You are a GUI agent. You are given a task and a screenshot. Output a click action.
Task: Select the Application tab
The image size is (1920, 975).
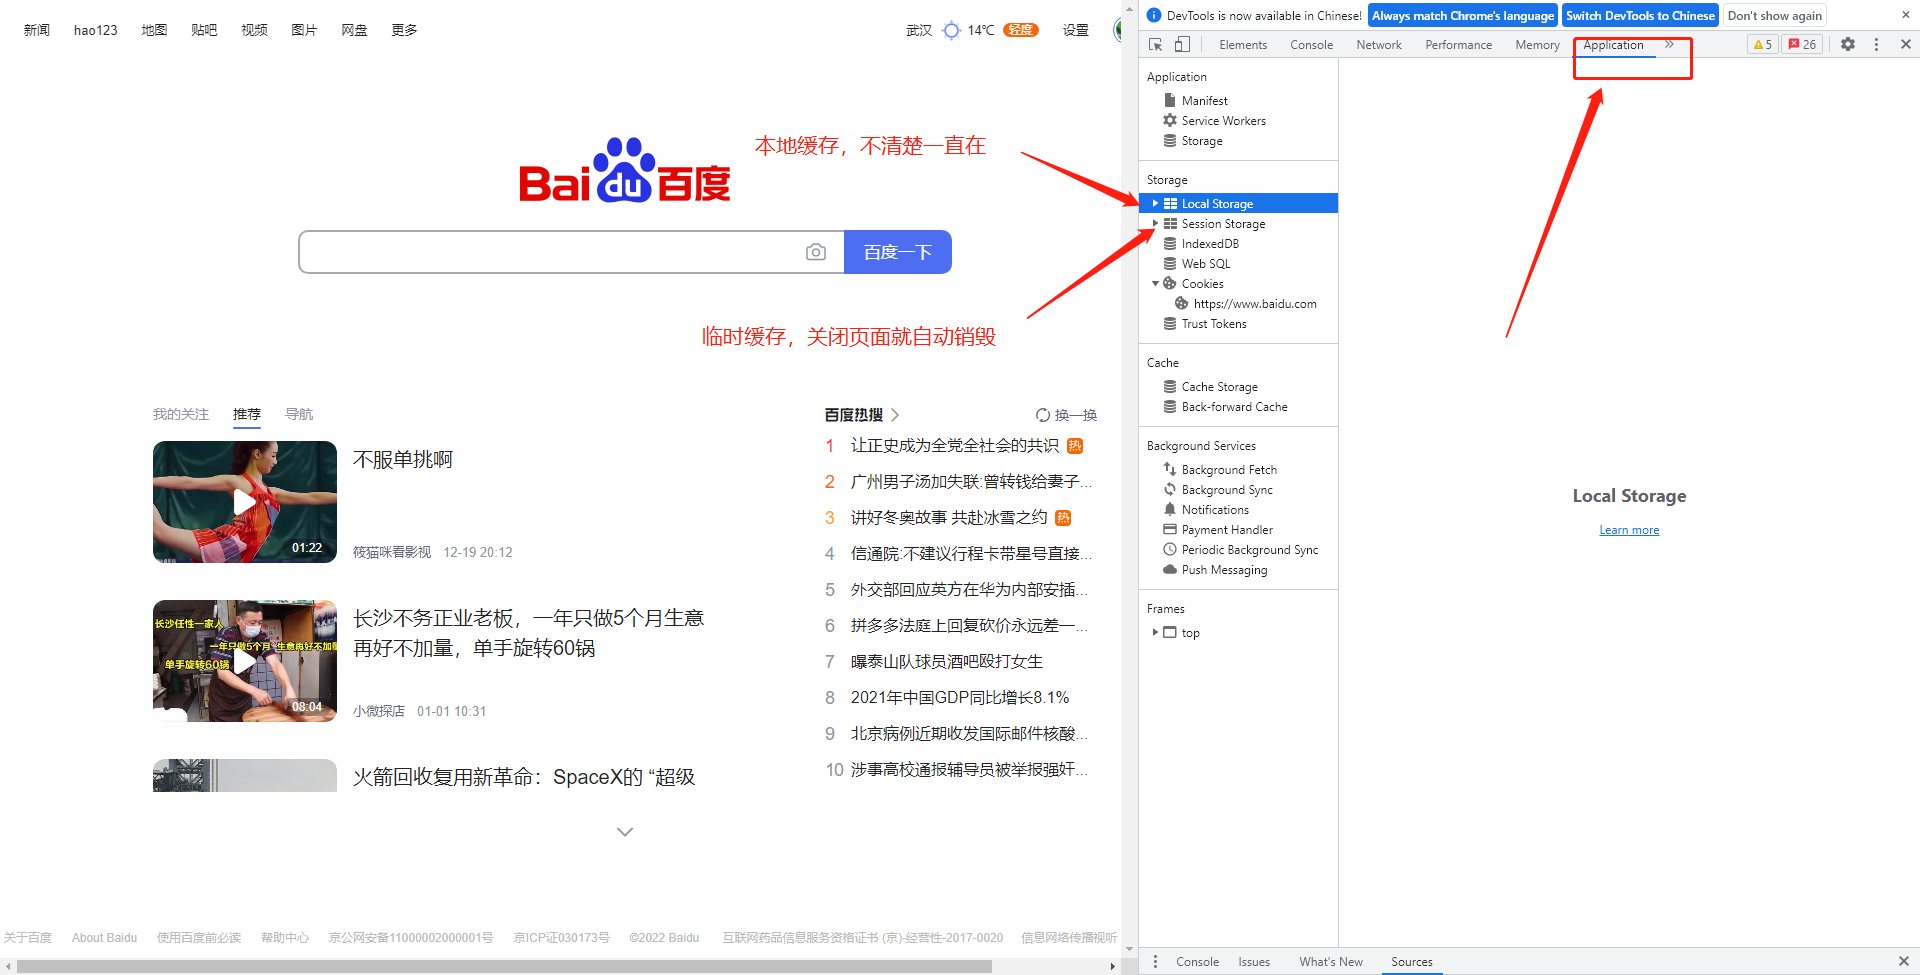[x=1613, y=45]
